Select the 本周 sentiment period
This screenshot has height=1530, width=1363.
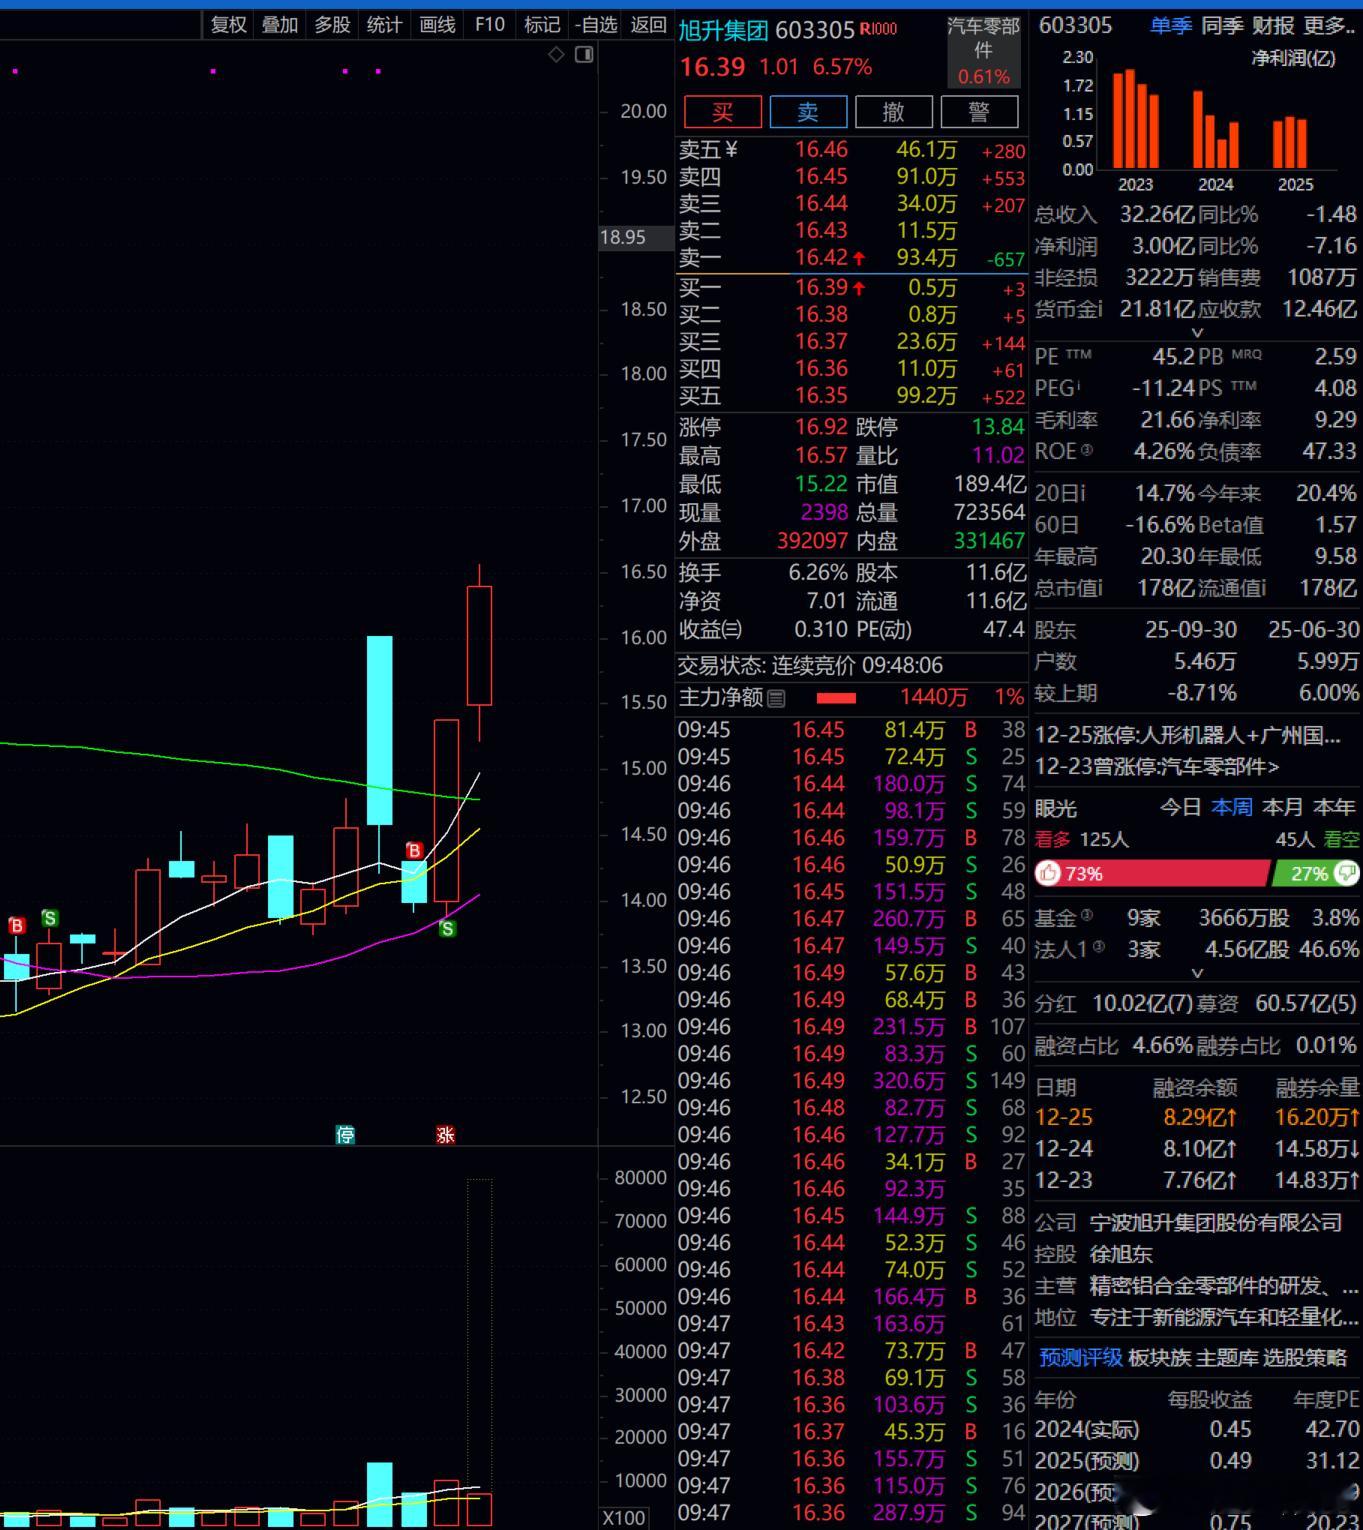click(x=1232, y=807)
